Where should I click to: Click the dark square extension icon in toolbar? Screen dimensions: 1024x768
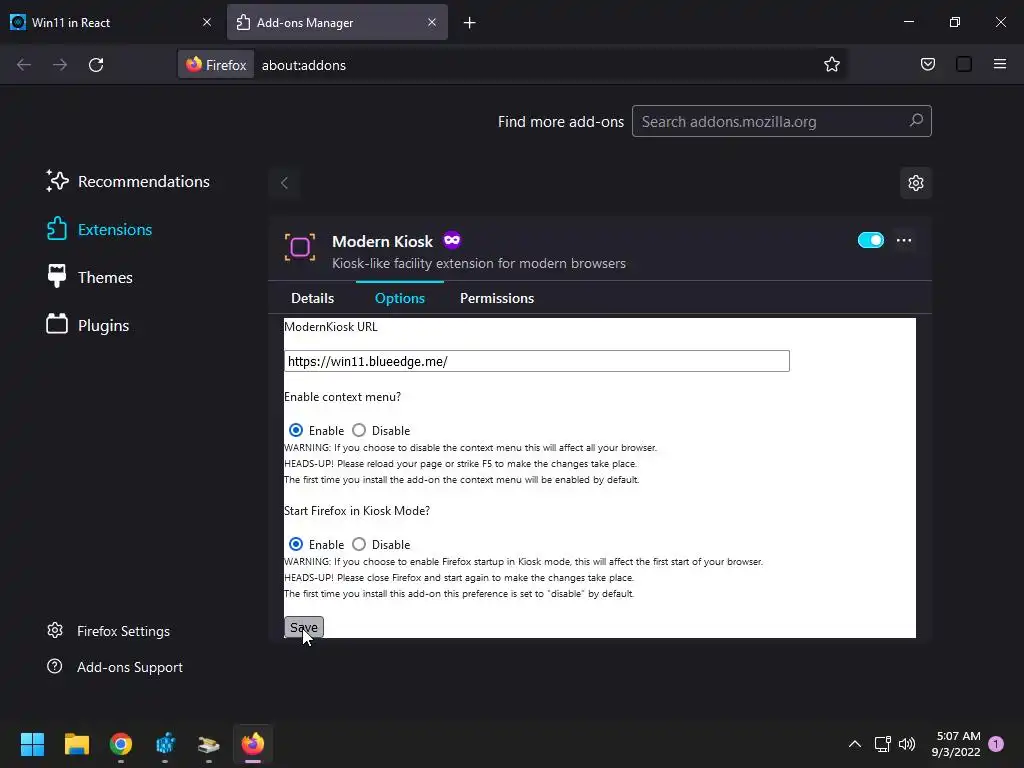(963, 65)
